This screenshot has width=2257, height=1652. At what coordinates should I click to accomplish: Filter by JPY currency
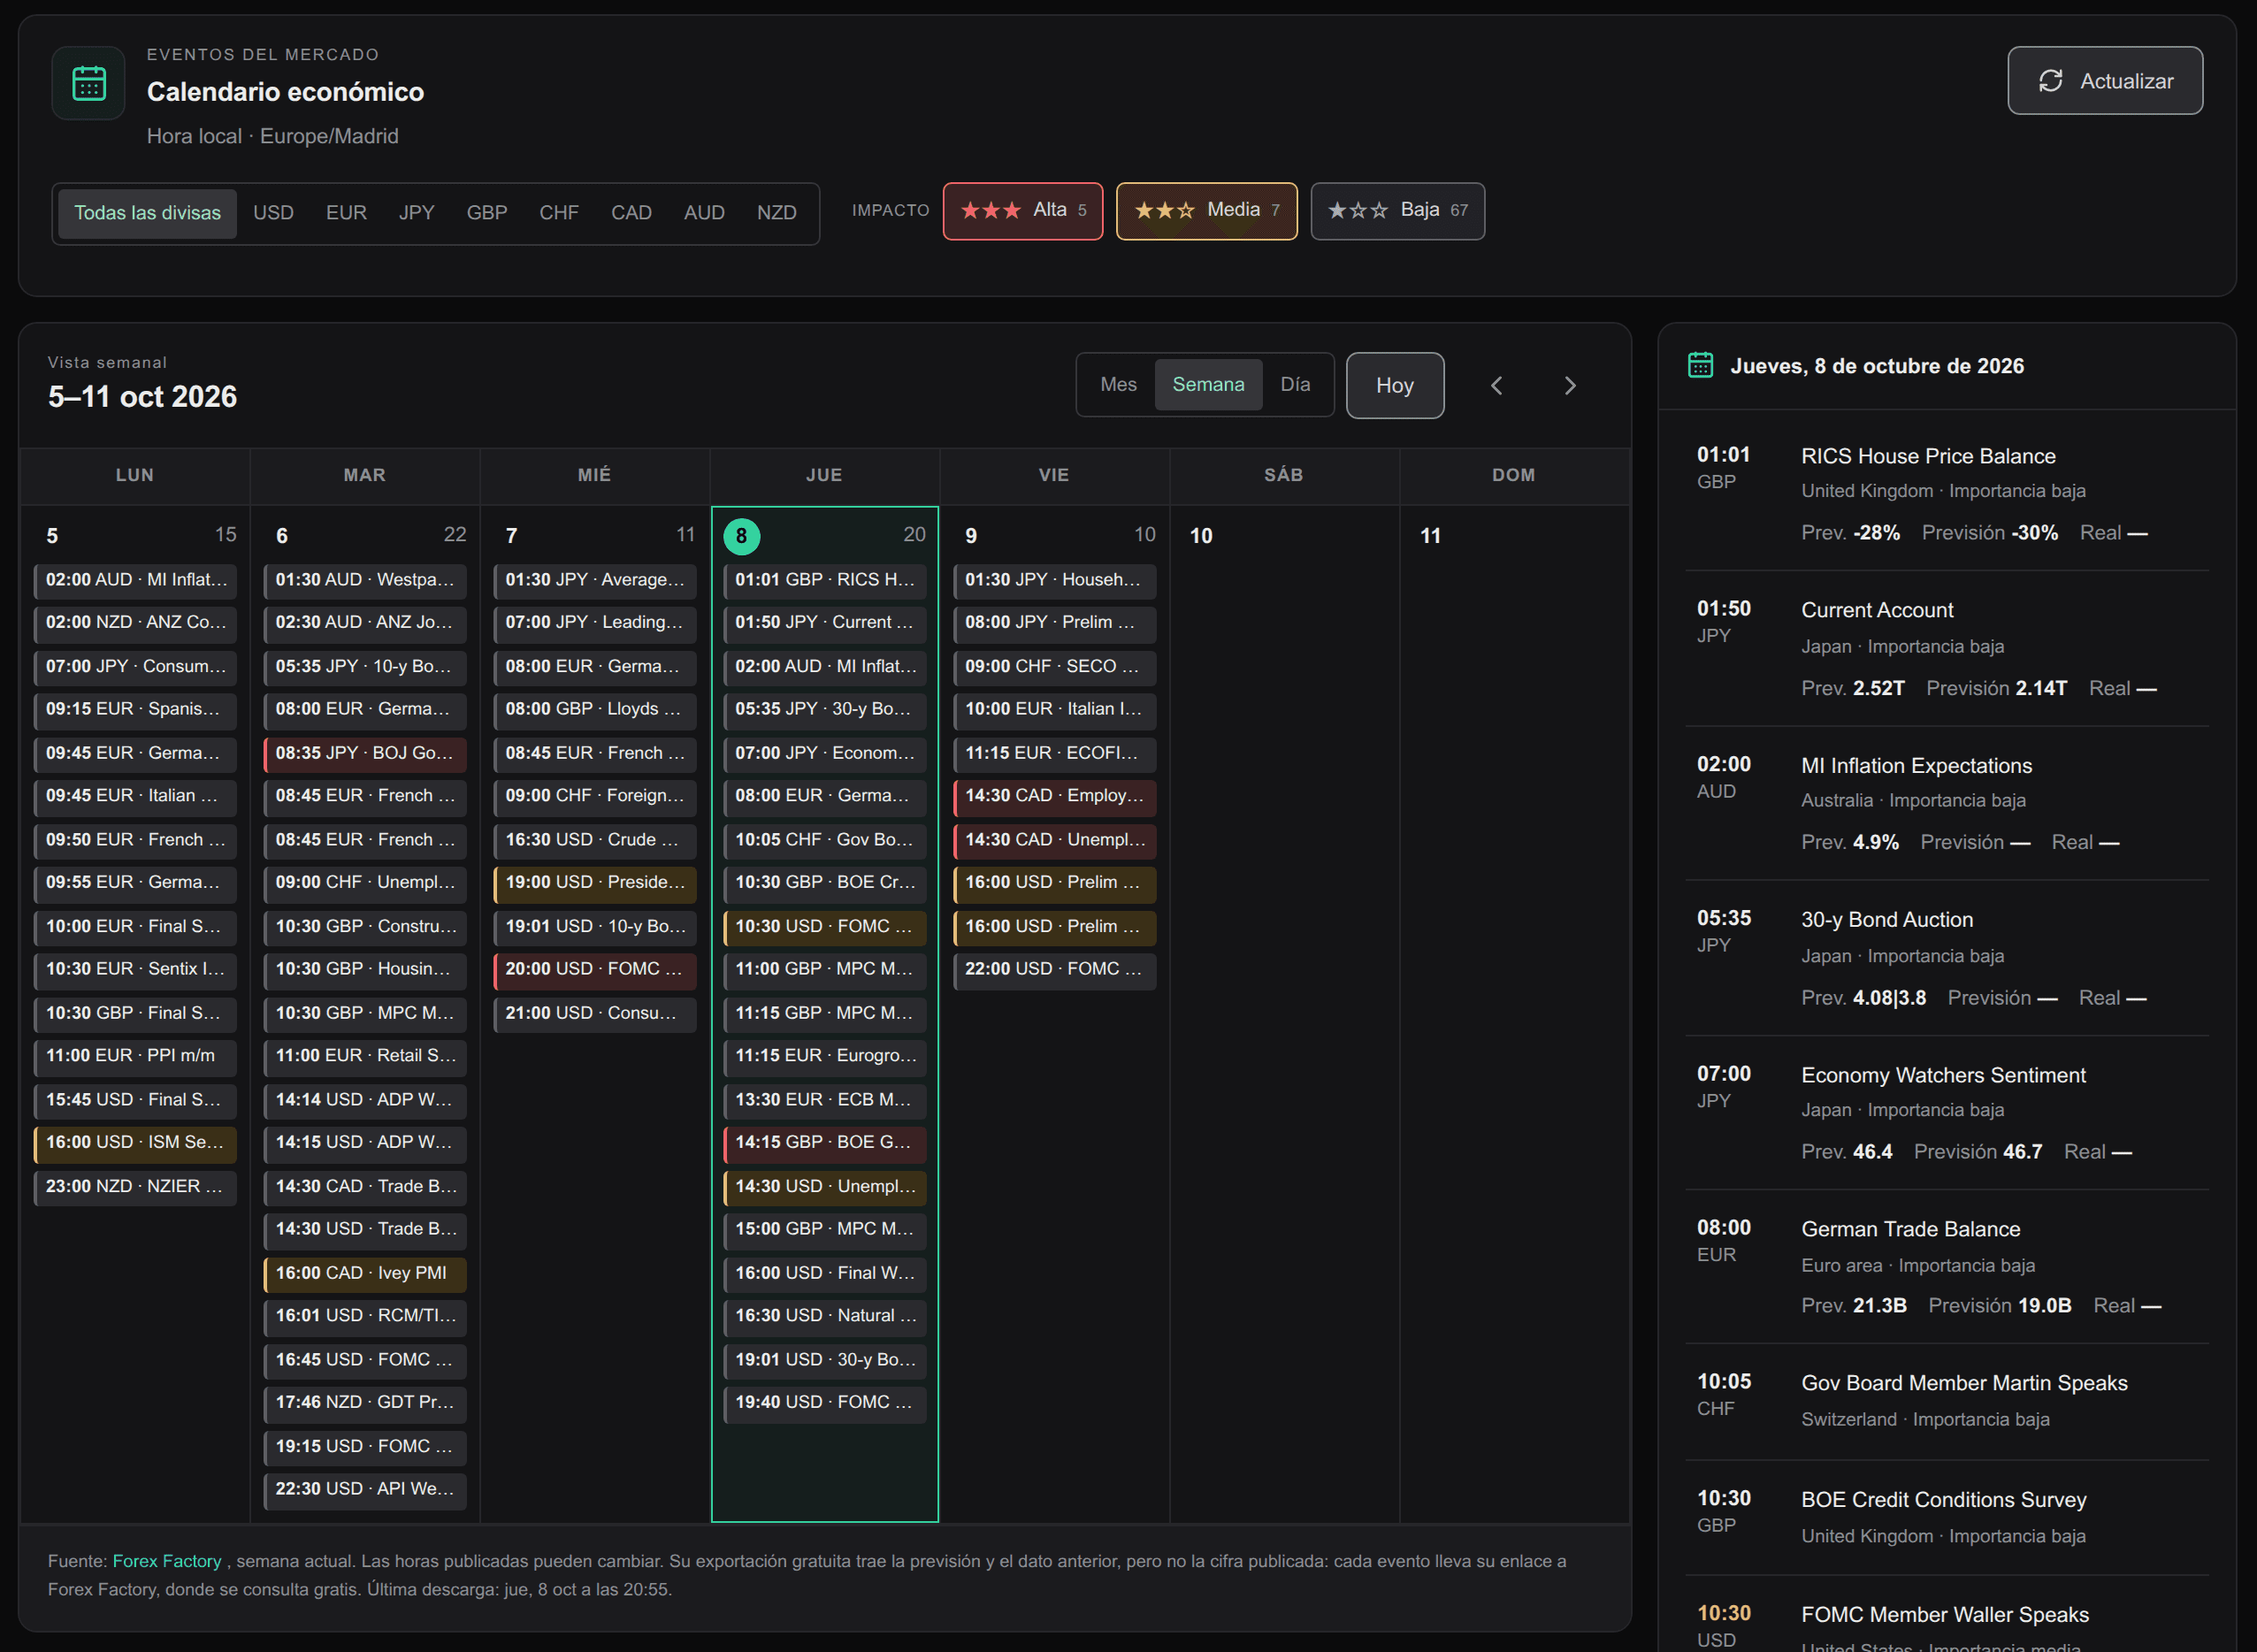[416, 213]
